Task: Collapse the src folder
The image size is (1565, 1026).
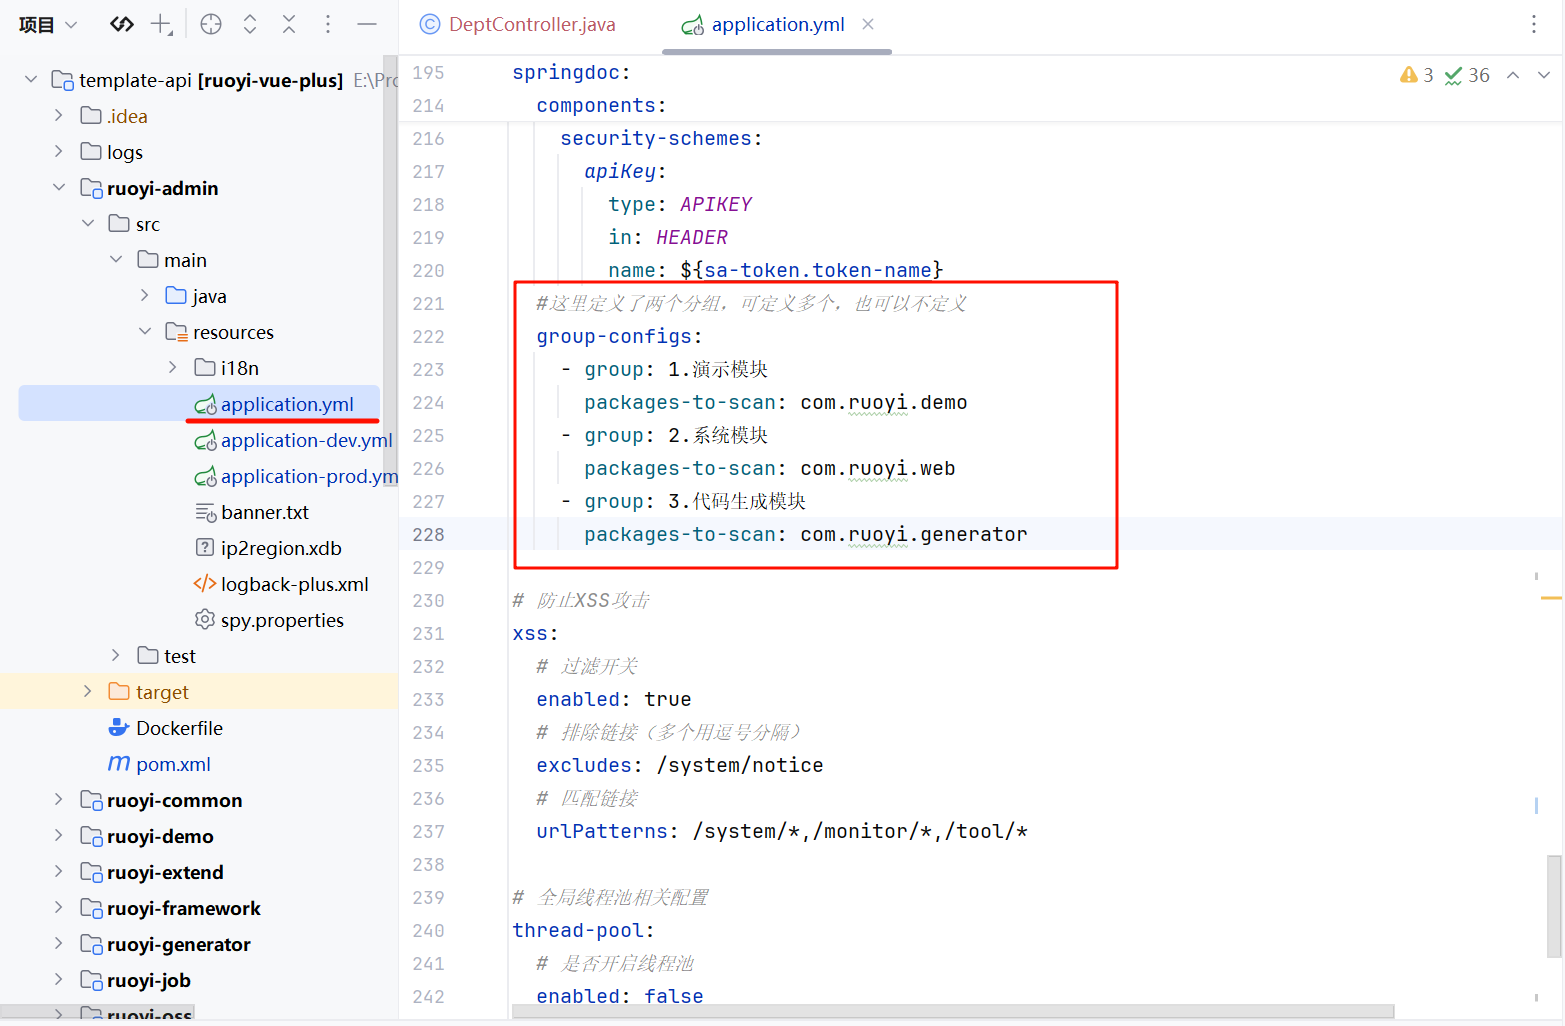Action: (x=88, y=223)
